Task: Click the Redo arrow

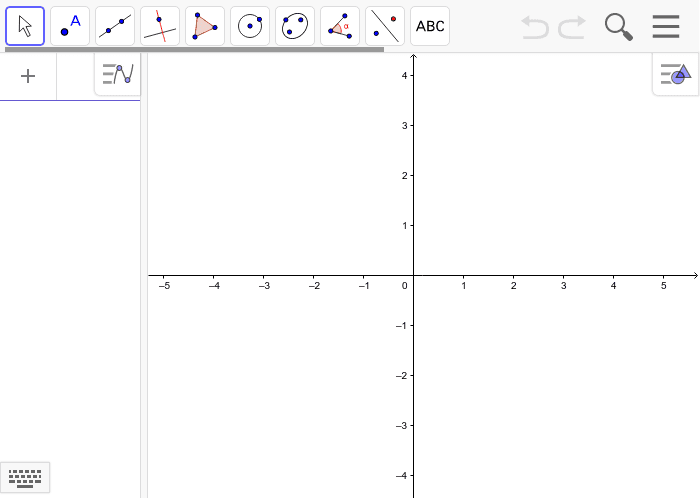Action: (x=572, y=27)
